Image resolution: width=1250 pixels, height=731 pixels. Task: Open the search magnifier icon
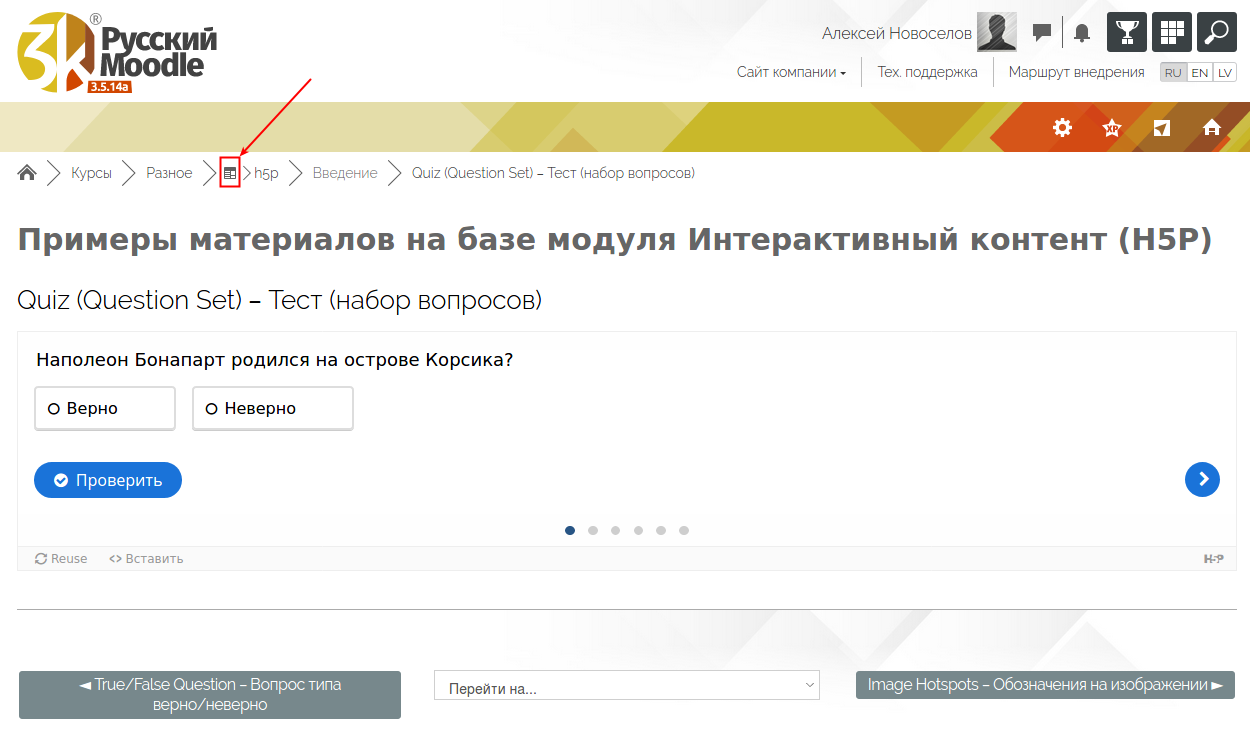click(1216, 32)
